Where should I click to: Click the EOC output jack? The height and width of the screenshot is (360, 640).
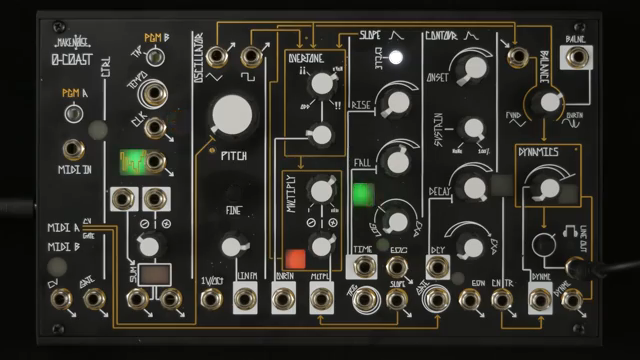(396, 267)
